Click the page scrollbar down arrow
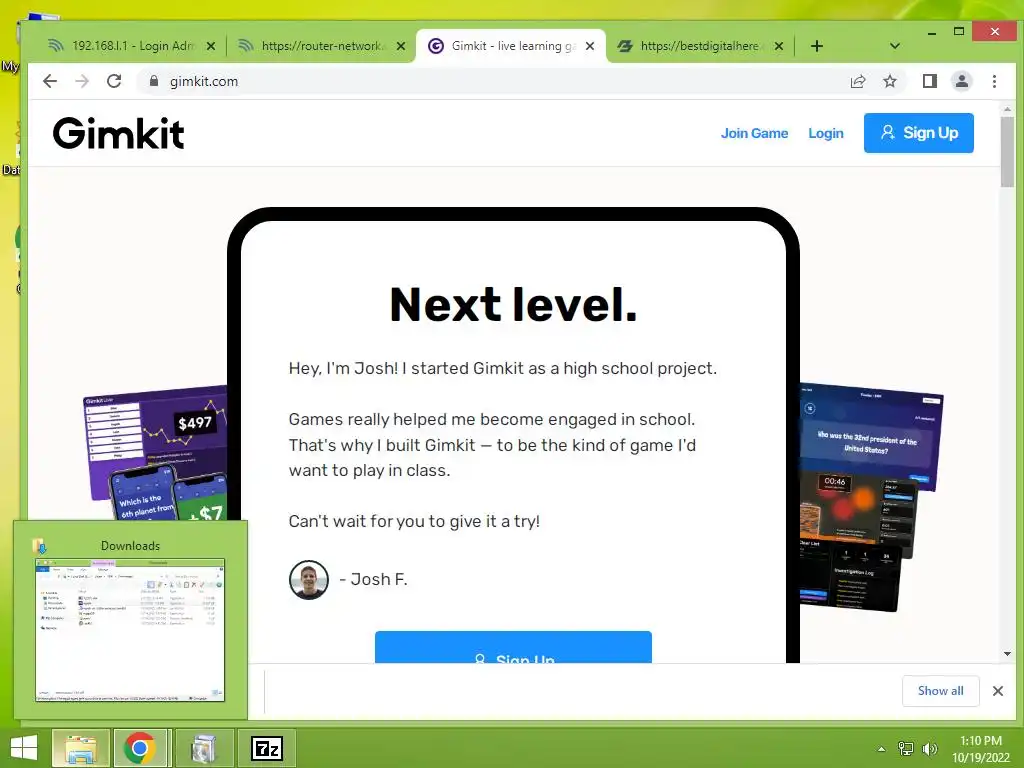Image resolution: width=1024 pixels, height=768 pixels. pyautogui.click(x=1007, y=654)
